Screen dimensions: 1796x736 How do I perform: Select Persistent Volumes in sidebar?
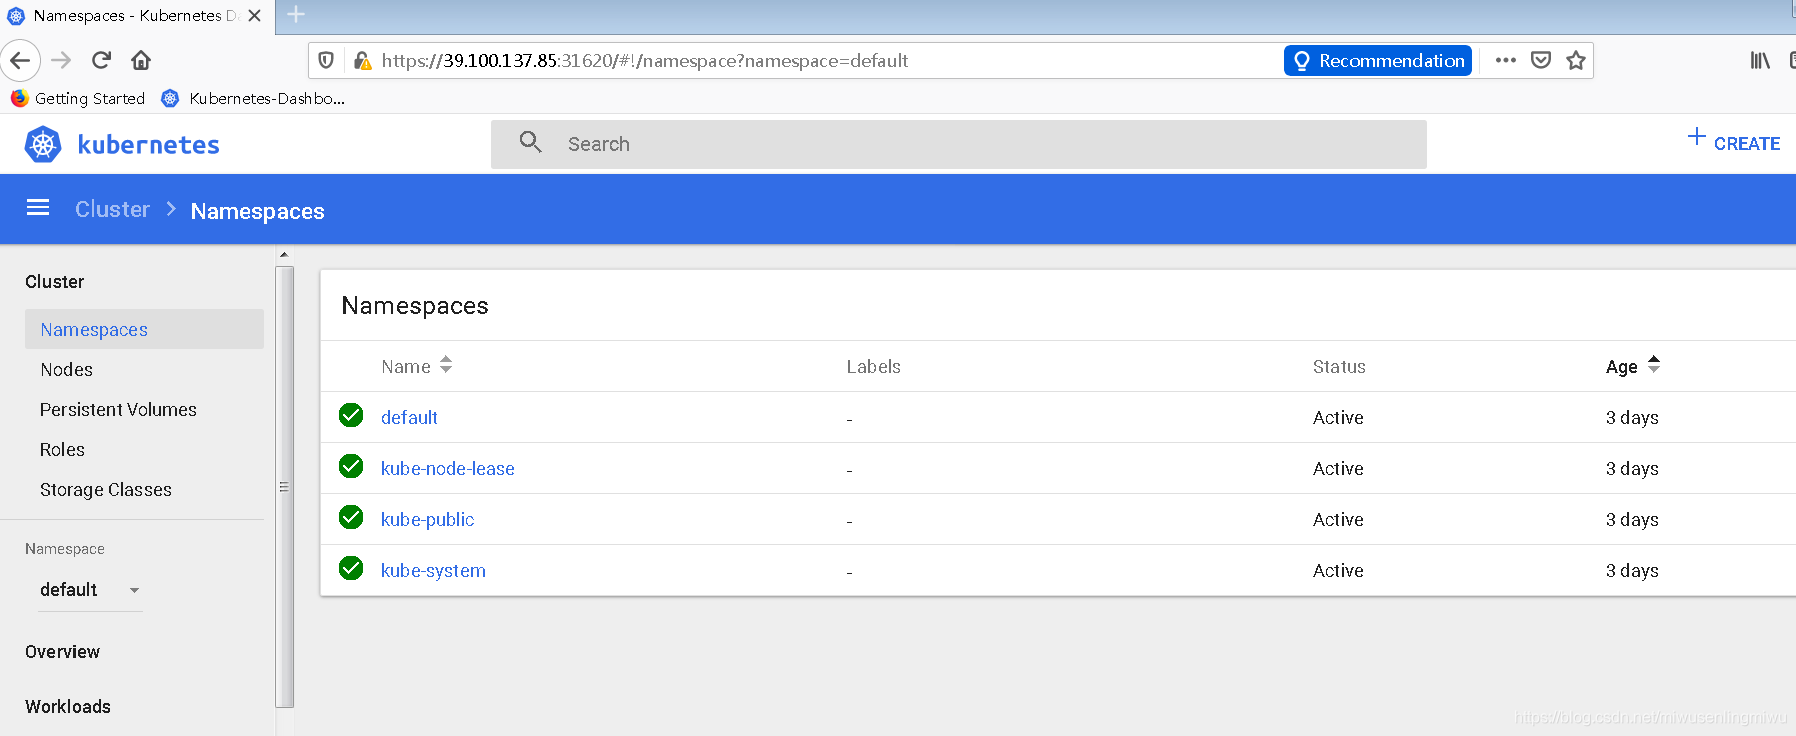tap(118, 410)
